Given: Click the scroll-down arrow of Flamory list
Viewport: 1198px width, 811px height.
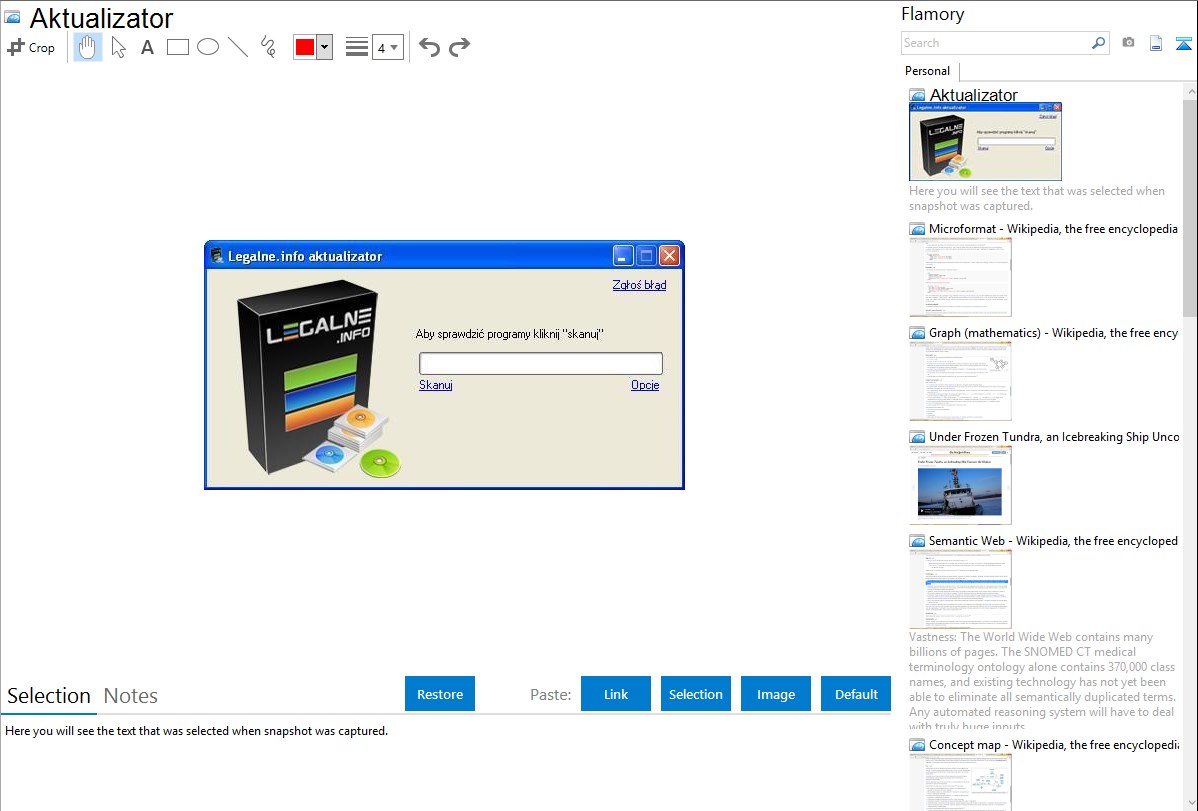Looking at the screenshot, I should pyautogui.click(x=1190, y=803).
